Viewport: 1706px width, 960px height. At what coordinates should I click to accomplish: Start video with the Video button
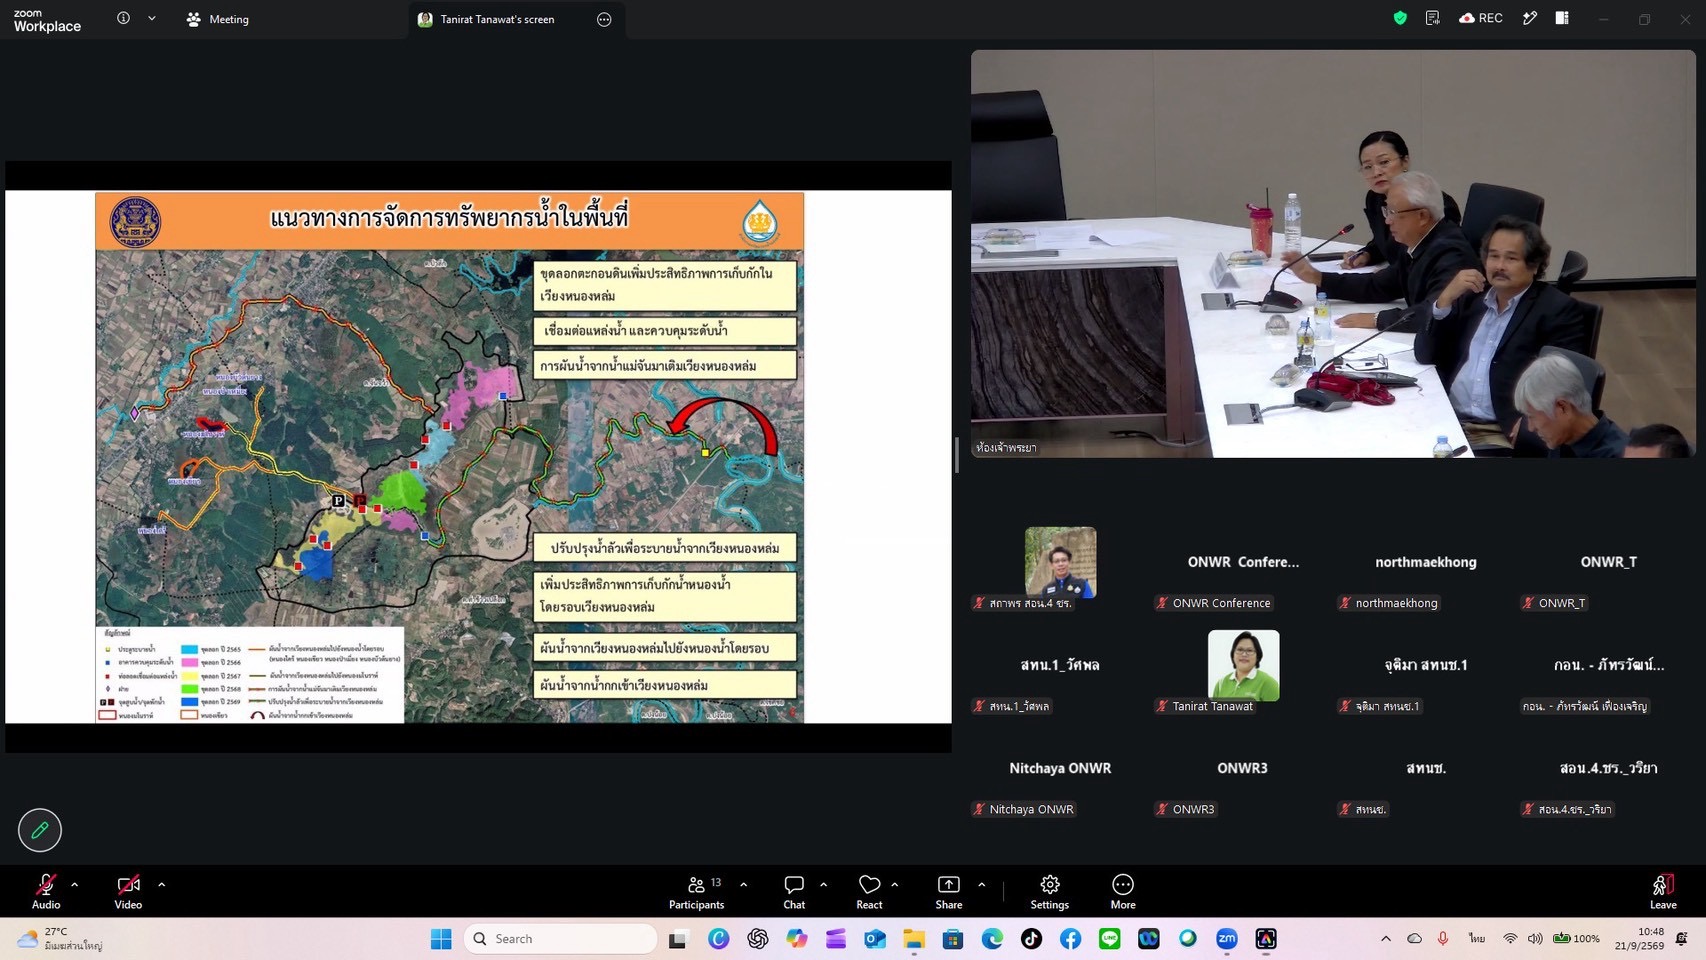pos(128,892)
